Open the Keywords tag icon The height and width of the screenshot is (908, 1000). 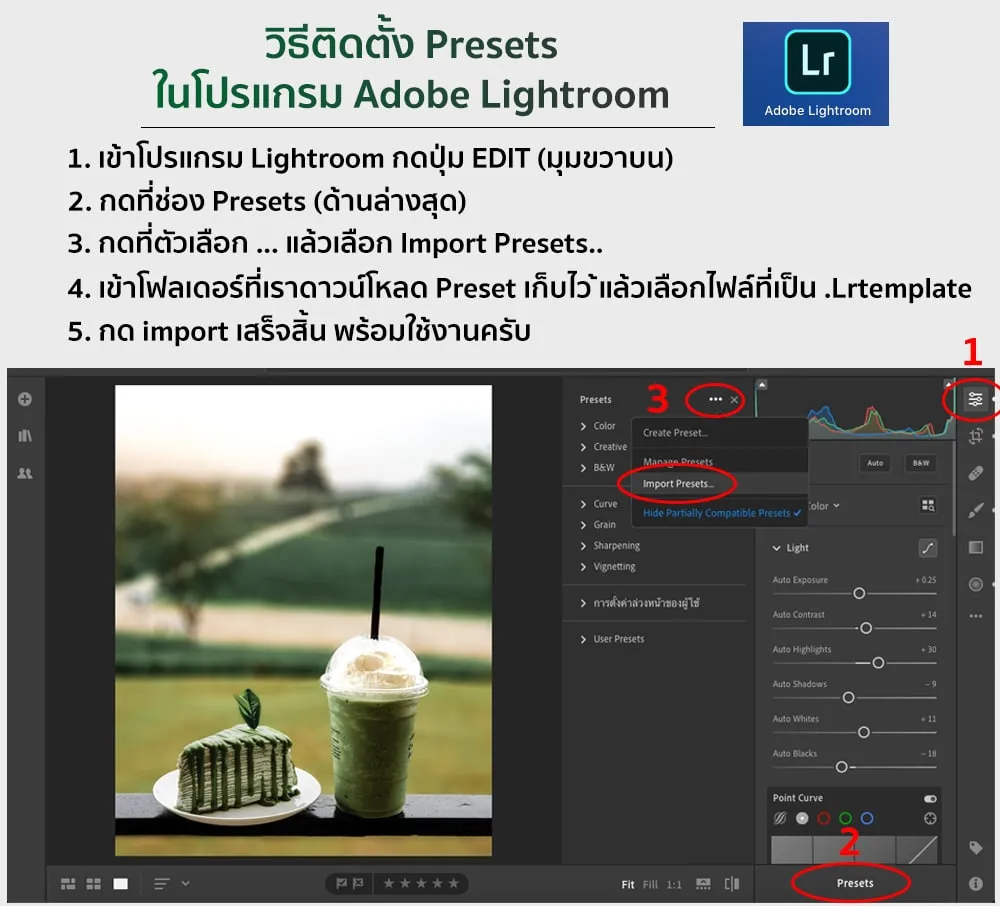[976, 848]
